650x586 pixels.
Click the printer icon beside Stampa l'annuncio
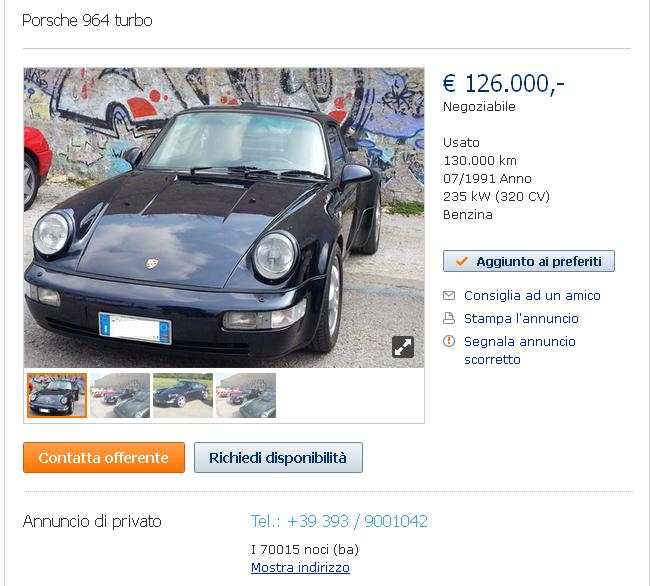click(x=449, y=318)
